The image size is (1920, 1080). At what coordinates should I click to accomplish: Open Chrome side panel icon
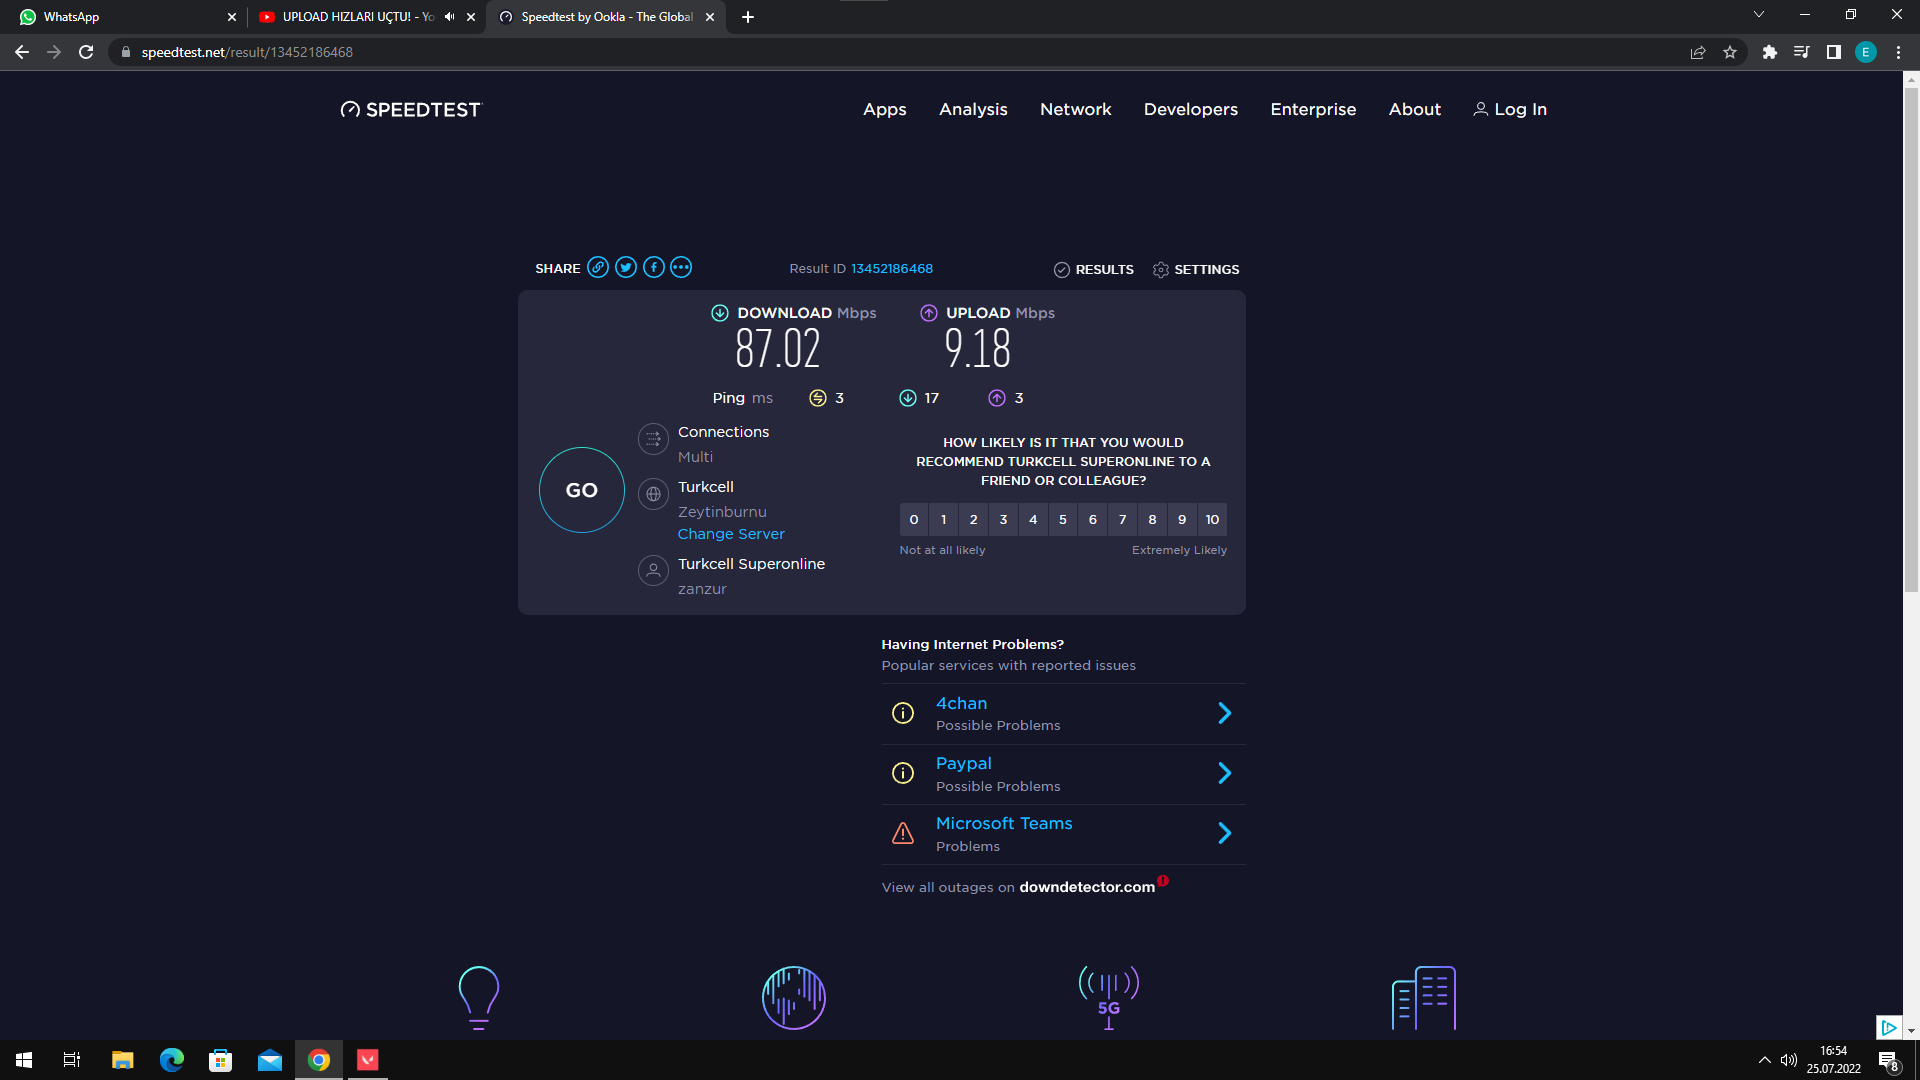(1834, 52)
